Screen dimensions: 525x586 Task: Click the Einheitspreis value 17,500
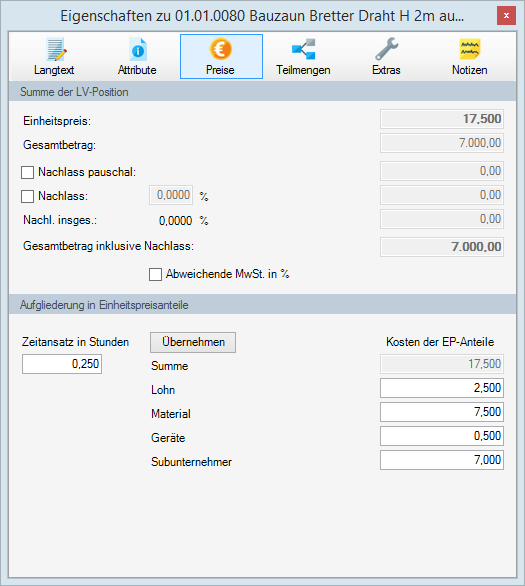pos(442,119)
